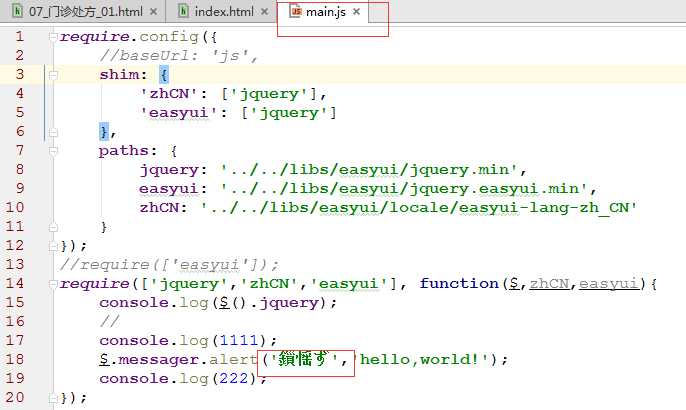Close the index.html tab
This screenshot has width=686, height=410.
tap(264, 12)
